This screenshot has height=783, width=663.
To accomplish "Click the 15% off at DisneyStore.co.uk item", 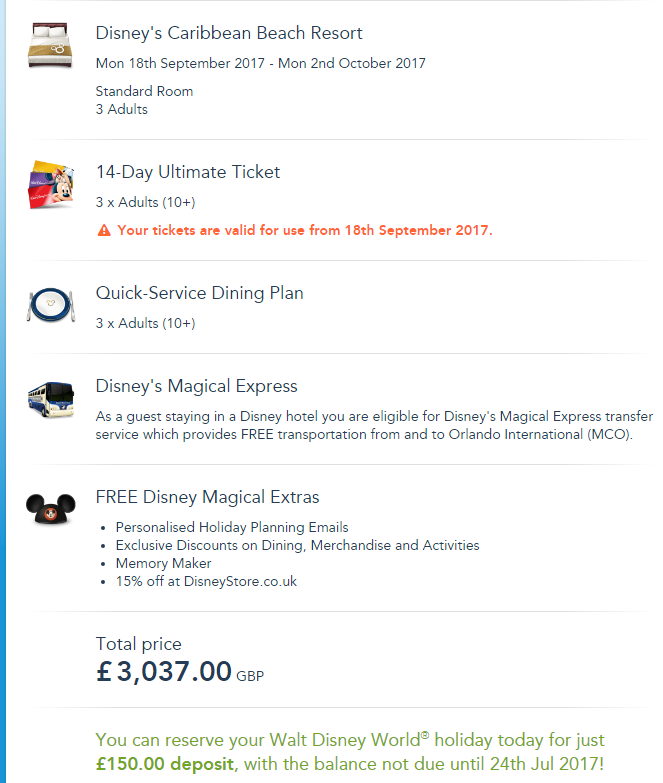I will tap(206, 581).
